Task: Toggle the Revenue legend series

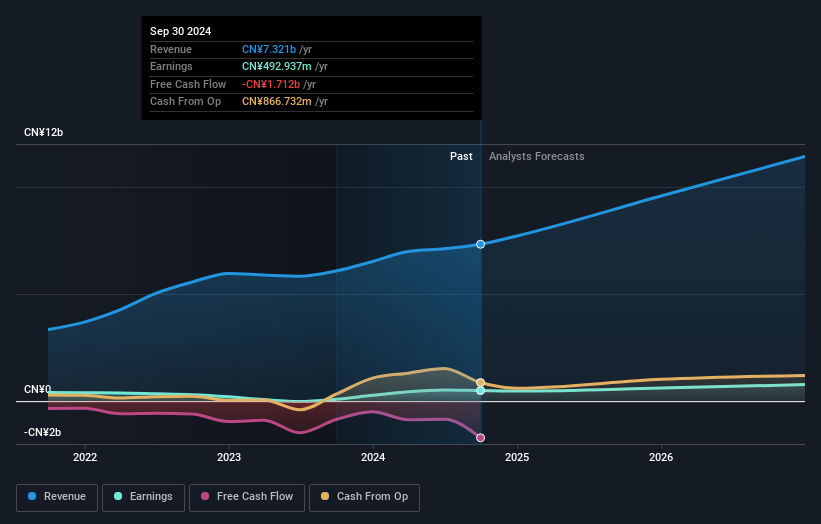Action: pyautogui.click(x=57, y=497)
